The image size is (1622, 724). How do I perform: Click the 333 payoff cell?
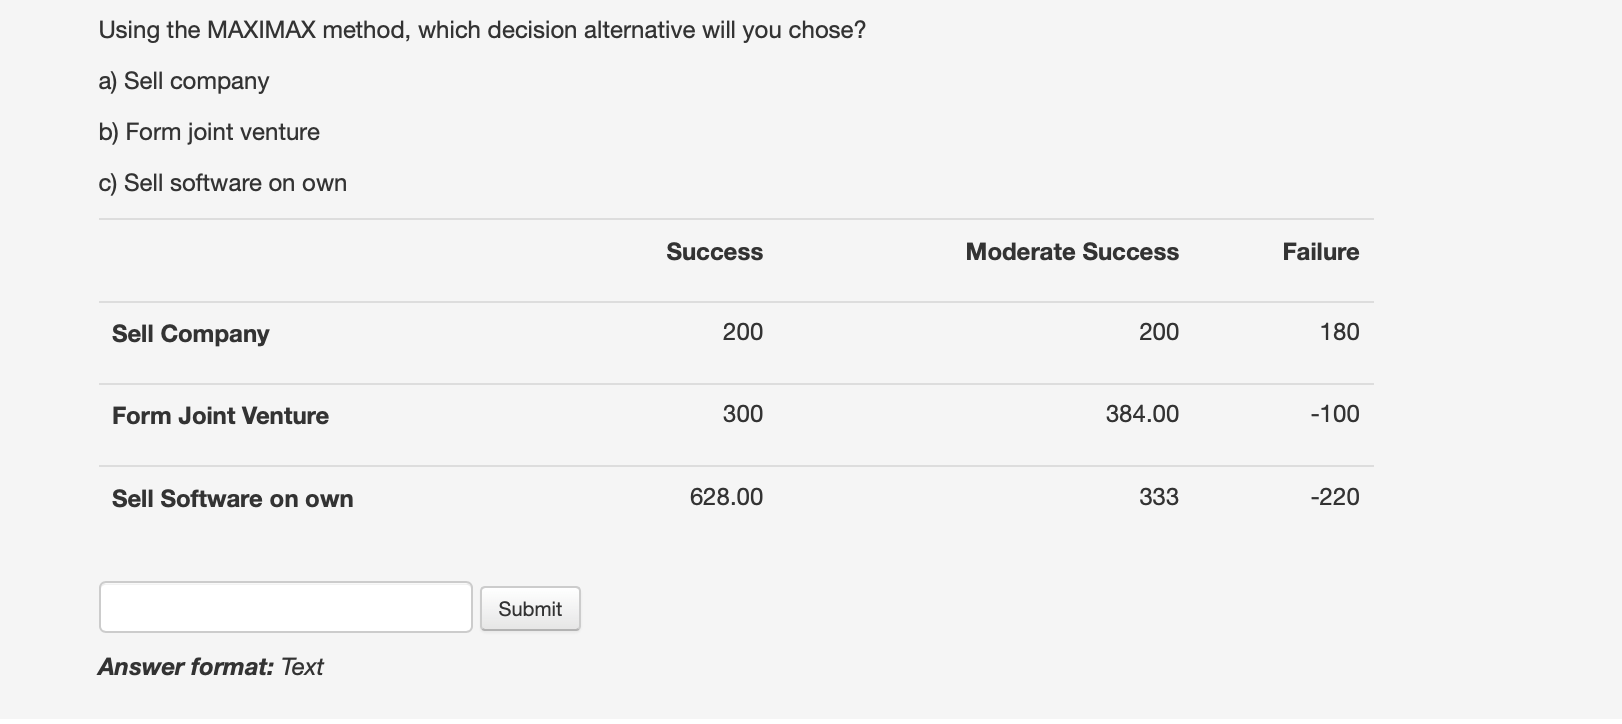point(1158,497)
